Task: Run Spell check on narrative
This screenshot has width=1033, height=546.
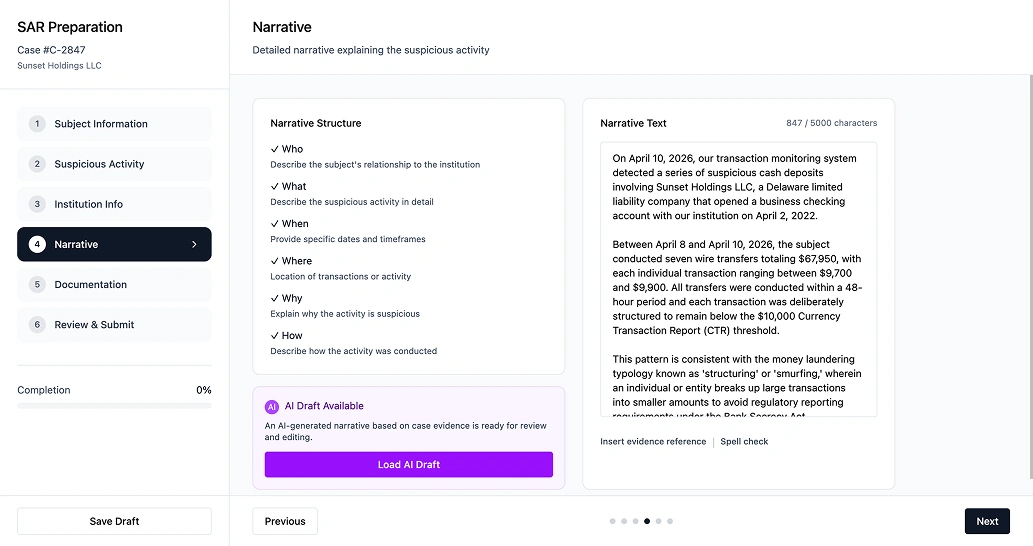Action: click(x=744, y=441)
